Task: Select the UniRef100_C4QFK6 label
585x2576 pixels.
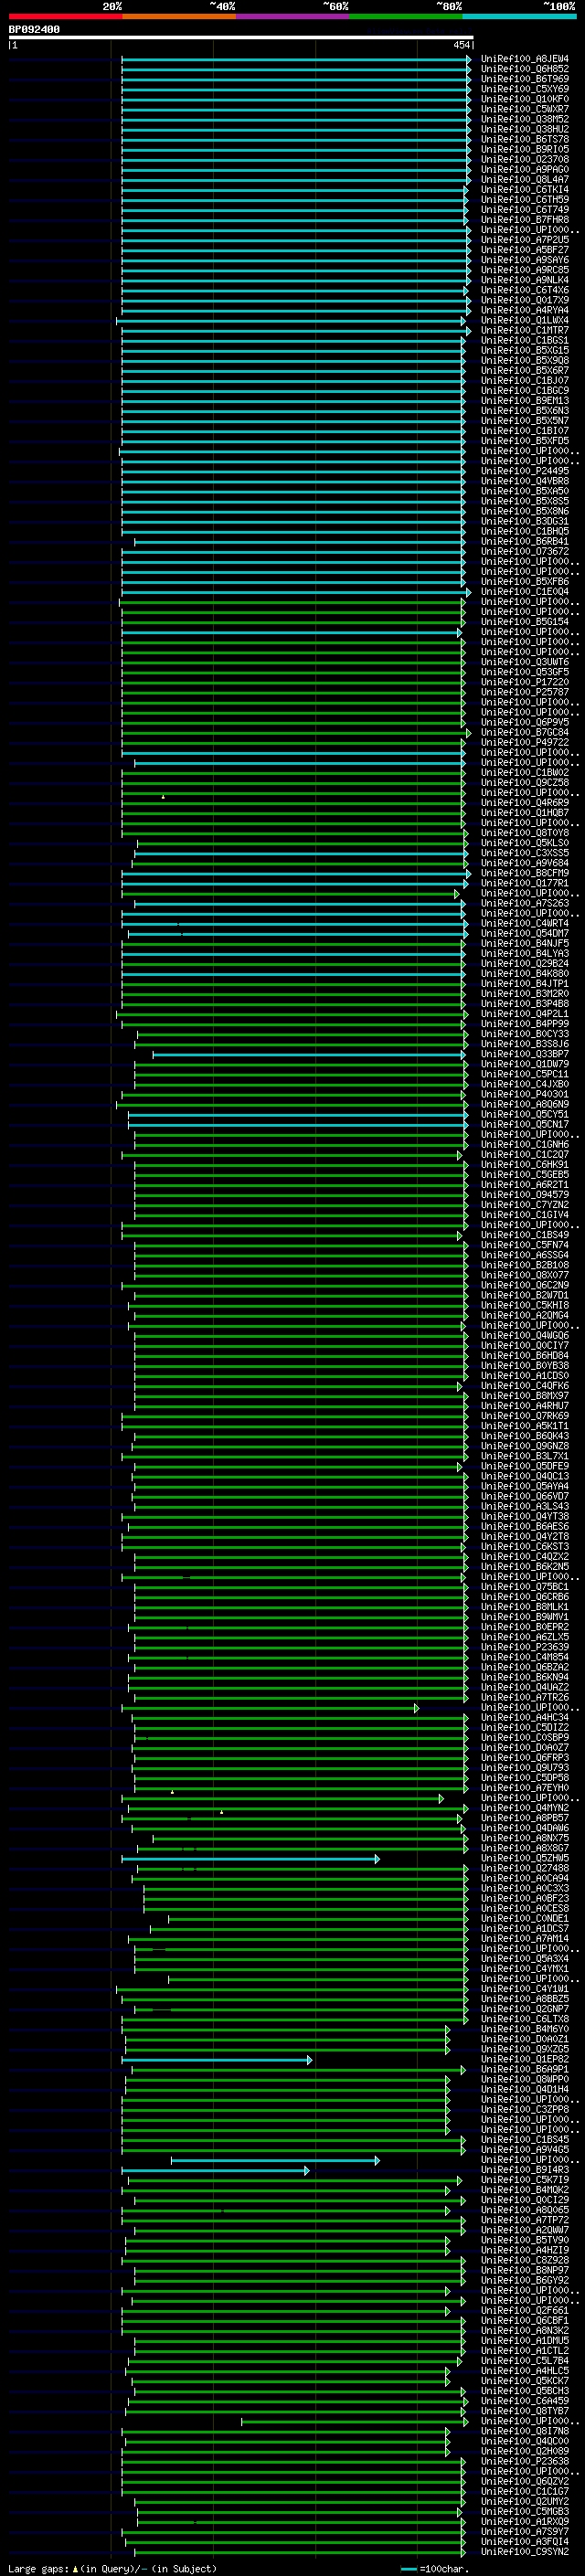Action: (525, 1386)
